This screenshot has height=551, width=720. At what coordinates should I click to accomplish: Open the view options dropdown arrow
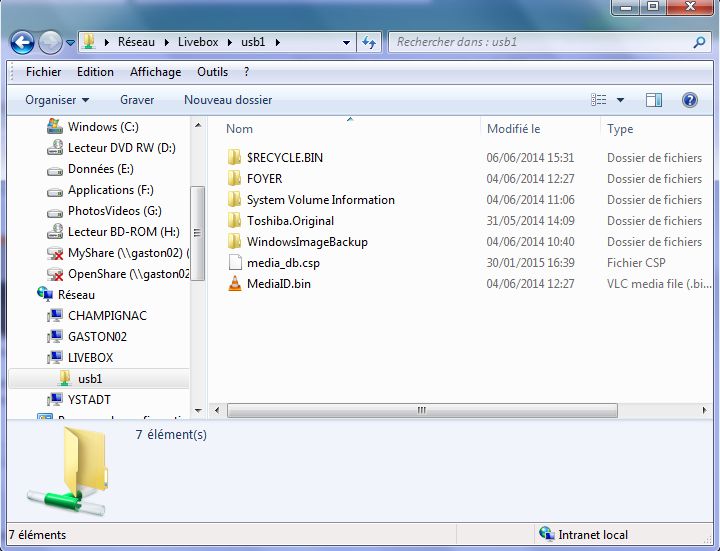point(620,100)
